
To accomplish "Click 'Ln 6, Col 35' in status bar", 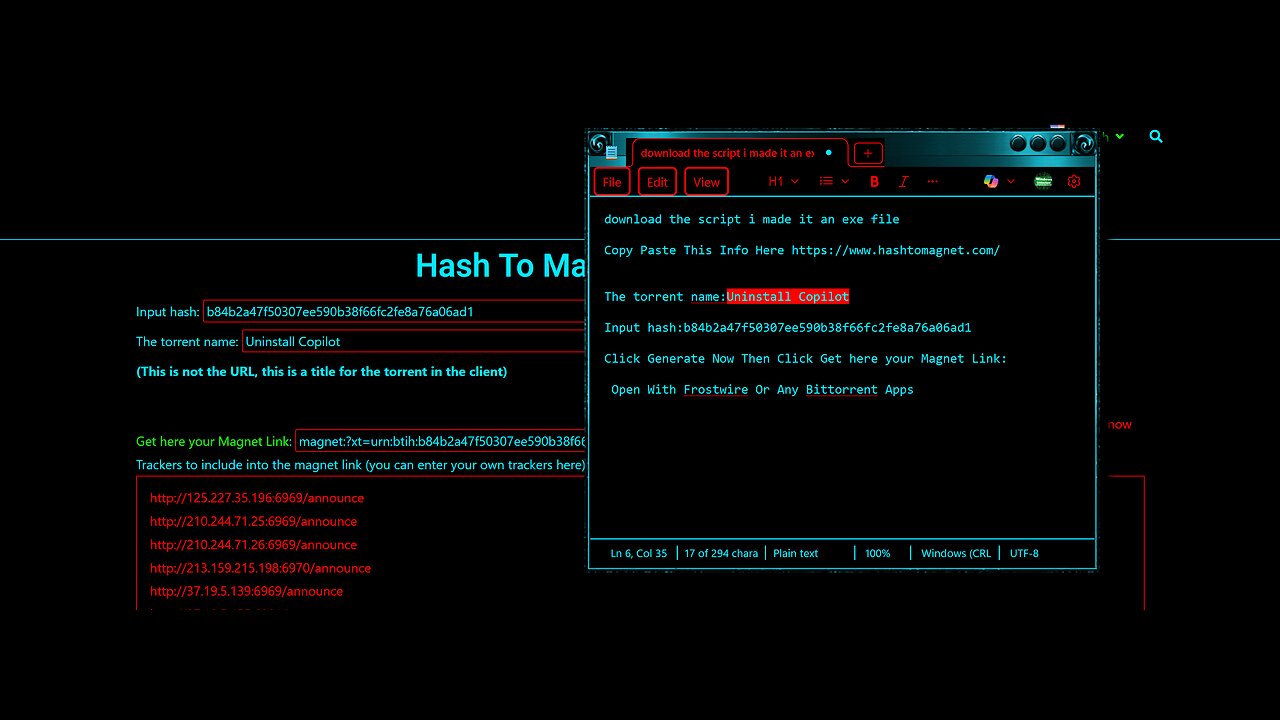I will pyautogui.click(x=639, y=553).
